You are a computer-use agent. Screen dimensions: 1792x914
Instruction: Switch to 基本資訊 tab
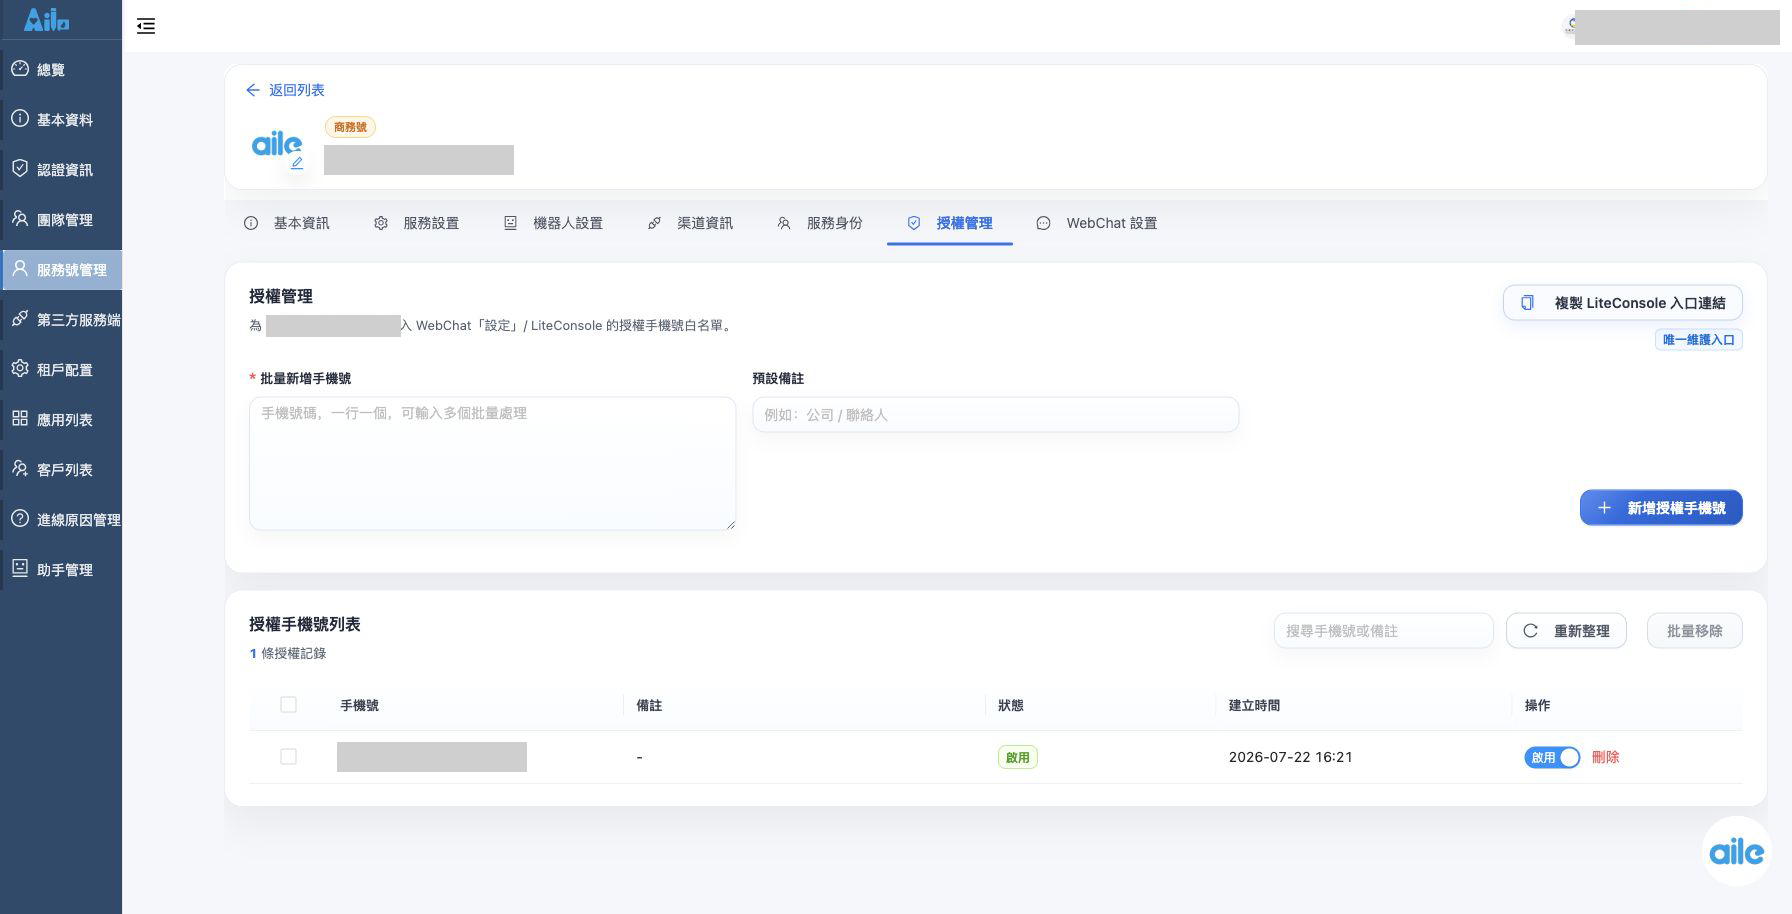[287, 223]
